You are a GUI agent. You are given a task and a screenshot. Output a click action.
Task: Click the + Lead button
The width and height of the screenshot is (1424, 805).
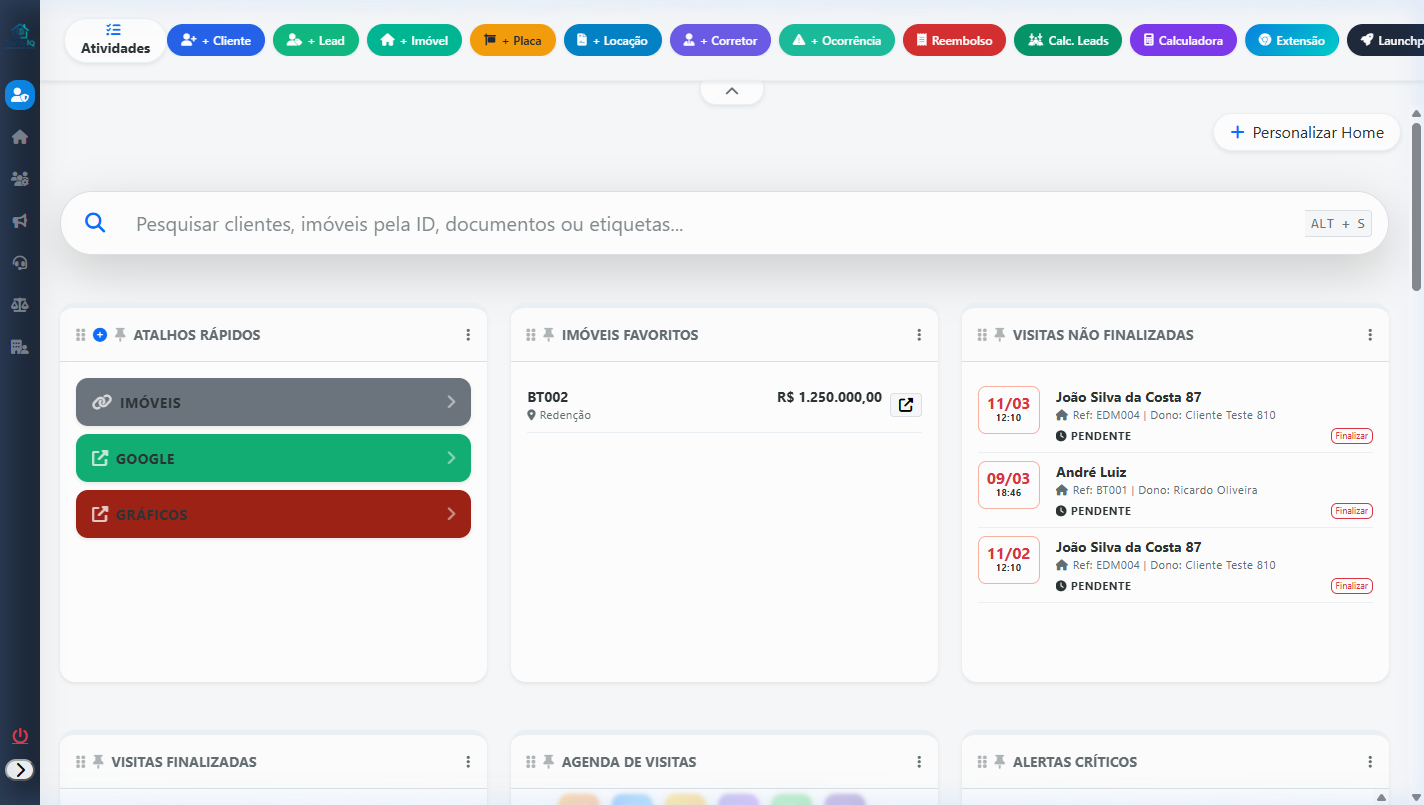316,40
